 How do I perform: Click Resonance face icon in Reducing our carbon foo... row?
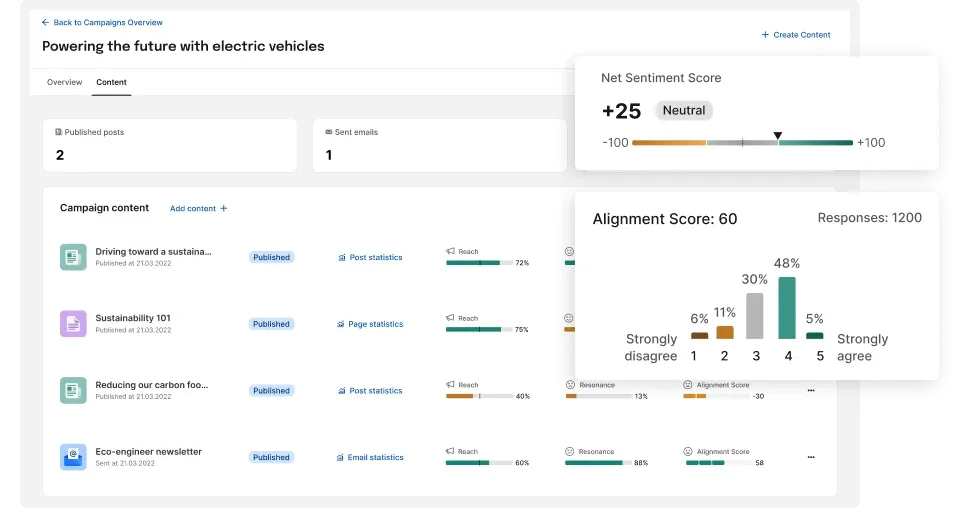pyautogui.click(x=570, y=385)
